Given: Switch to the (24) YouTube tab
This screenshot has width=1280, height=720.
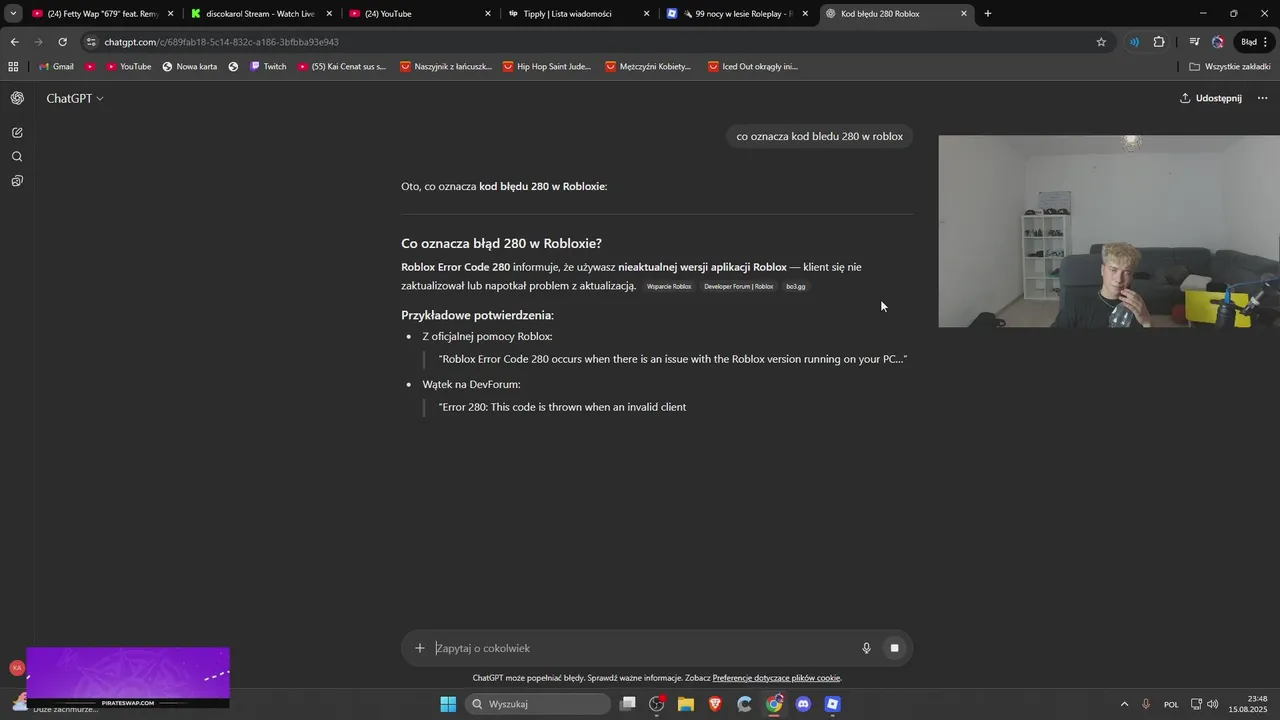Looking at the screenshot, I should click(420, 14).
